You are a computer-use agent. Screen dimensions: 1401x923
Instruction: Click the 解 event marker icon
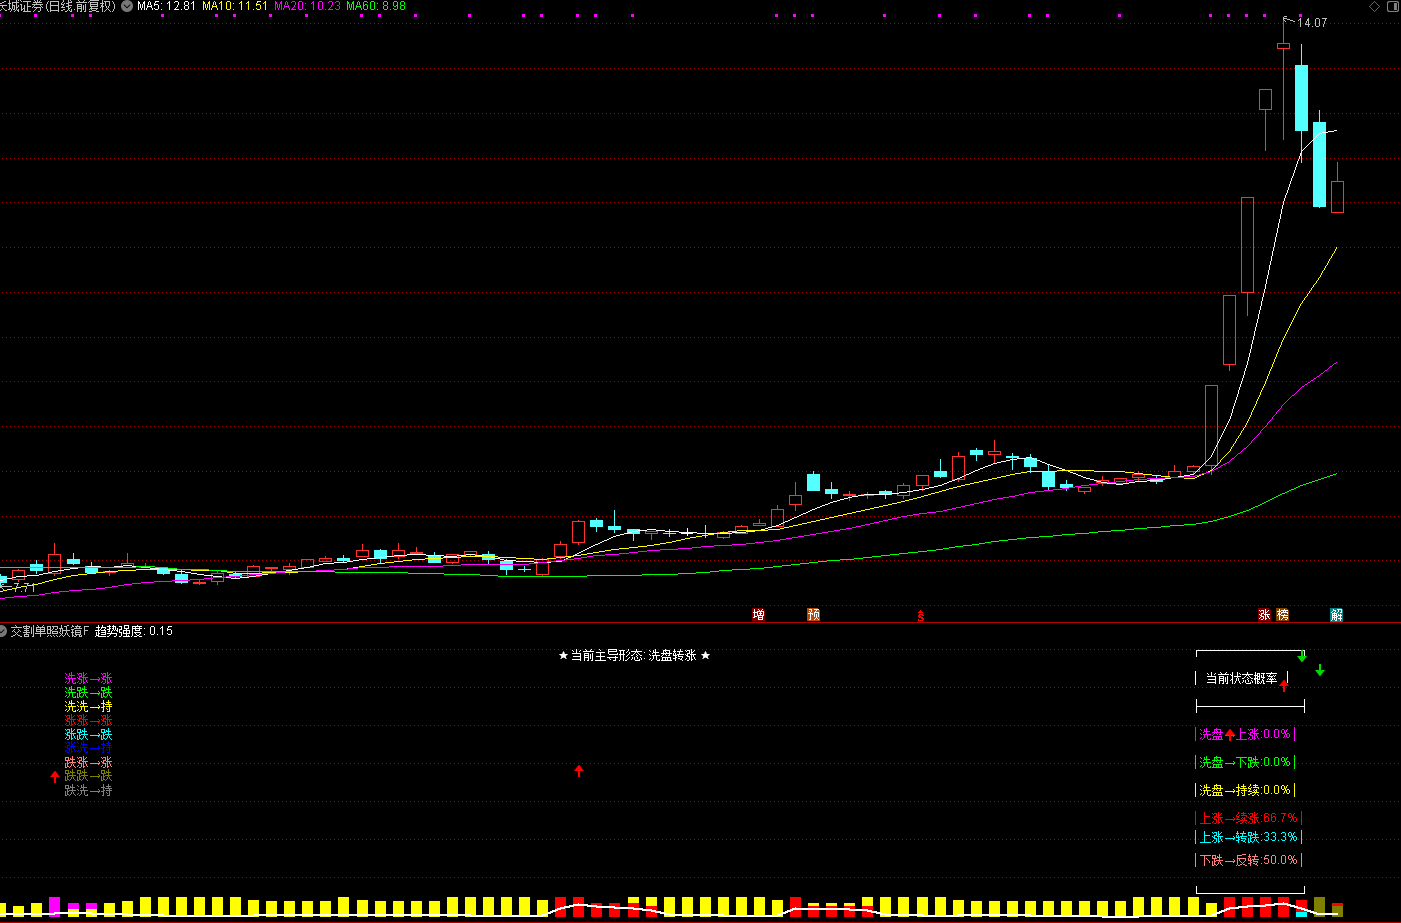point(1337,614)
